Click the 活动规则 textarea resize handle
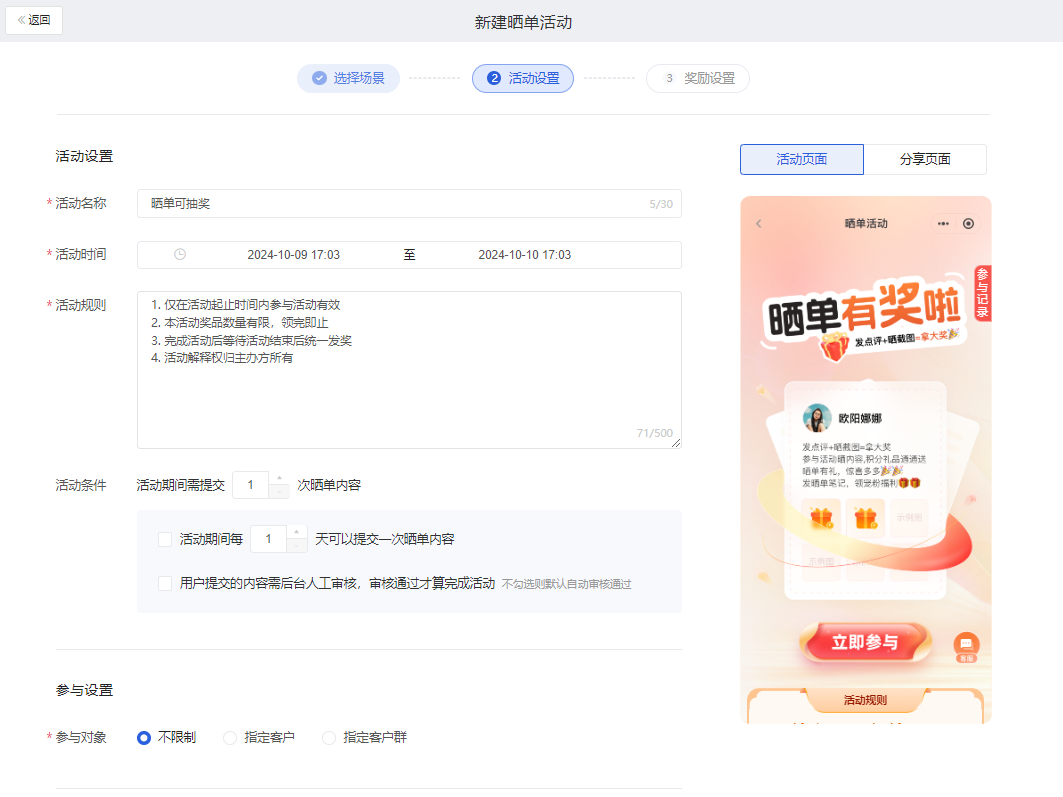The width and height of the screenshot is (1063, 797). (x=676, y=443)
